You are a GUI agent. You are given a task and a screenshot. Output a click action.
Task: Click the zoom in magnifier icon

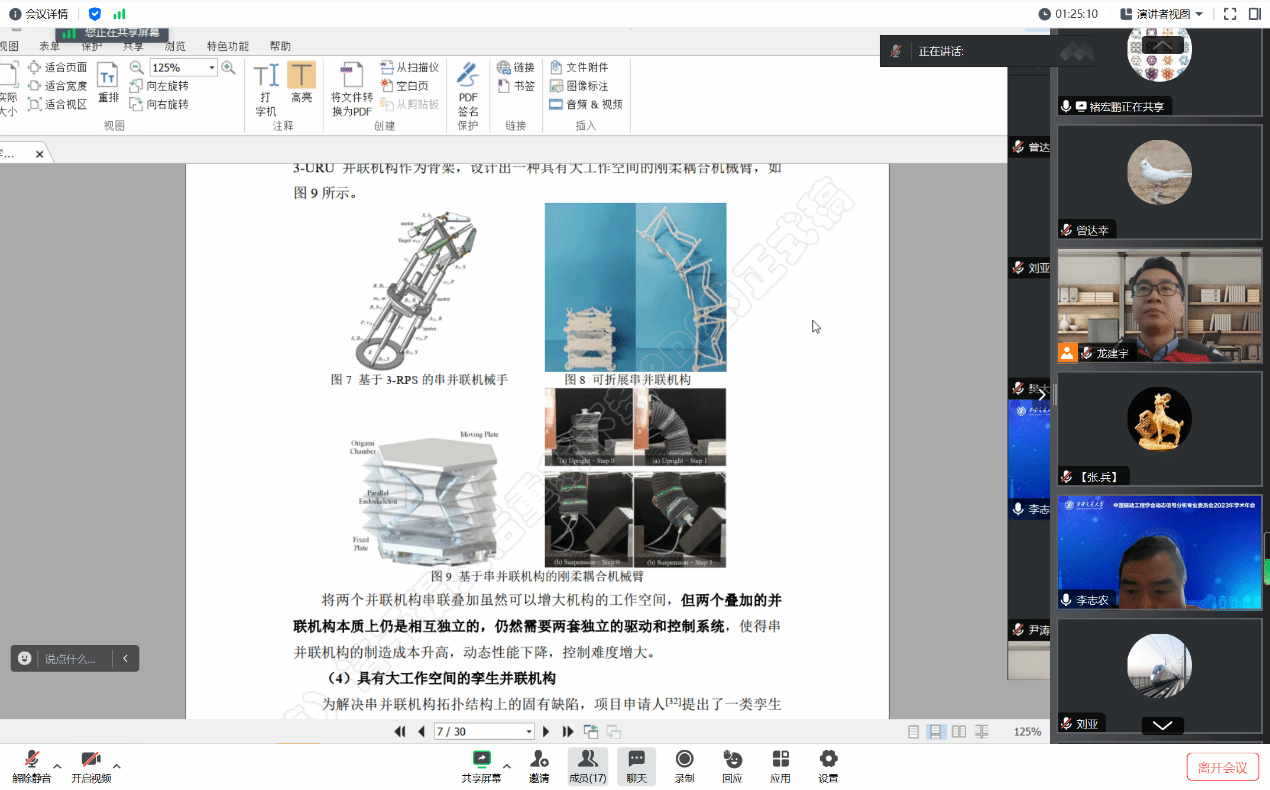tap(229, 68)
